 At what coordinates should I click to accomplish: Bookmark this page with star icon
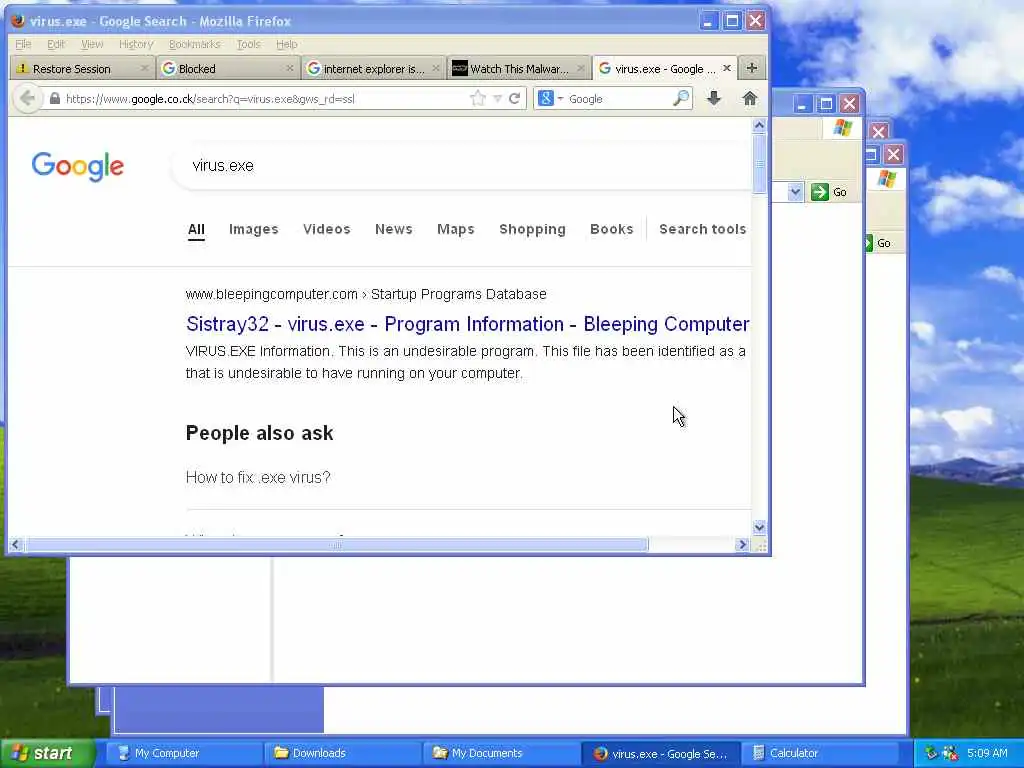pyautogui.click(x=478, y=99)
